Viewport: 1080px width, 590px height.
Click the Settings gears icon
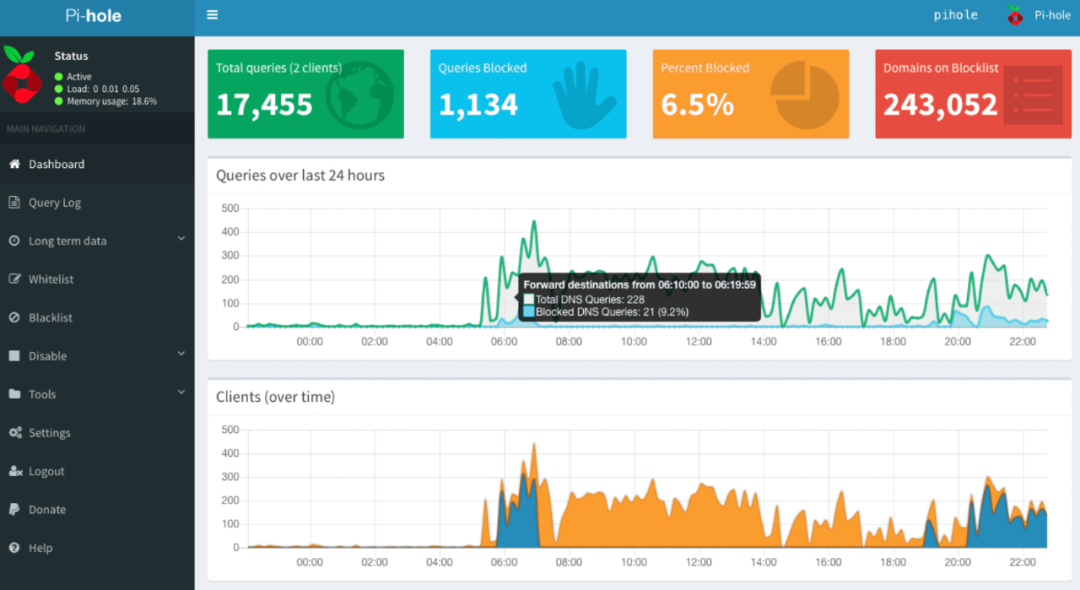15,432
